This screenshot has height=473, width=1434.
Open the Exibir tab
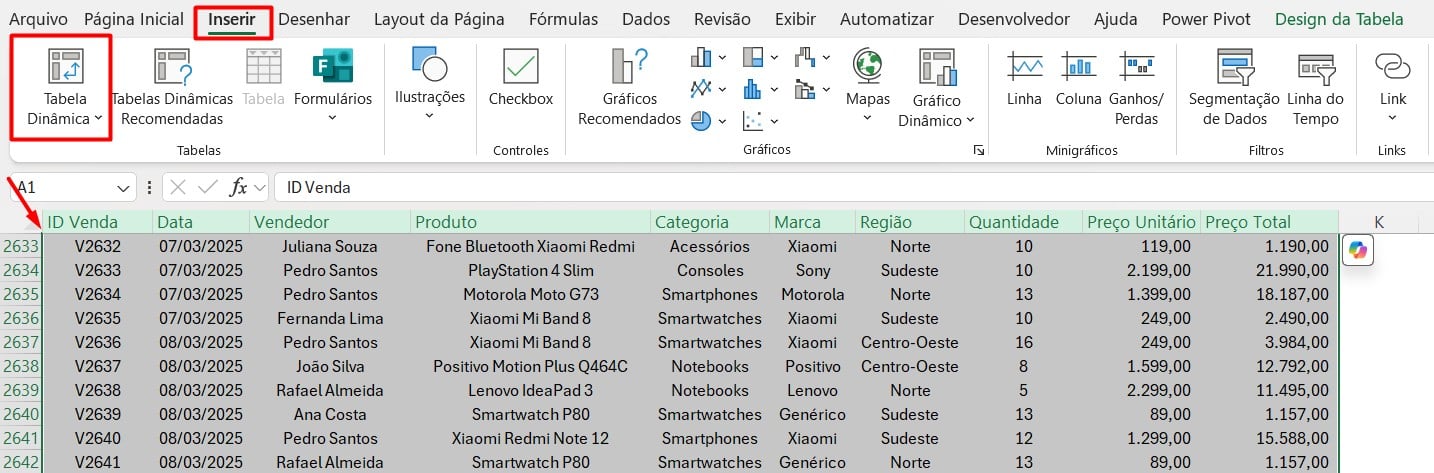[795, 19]
